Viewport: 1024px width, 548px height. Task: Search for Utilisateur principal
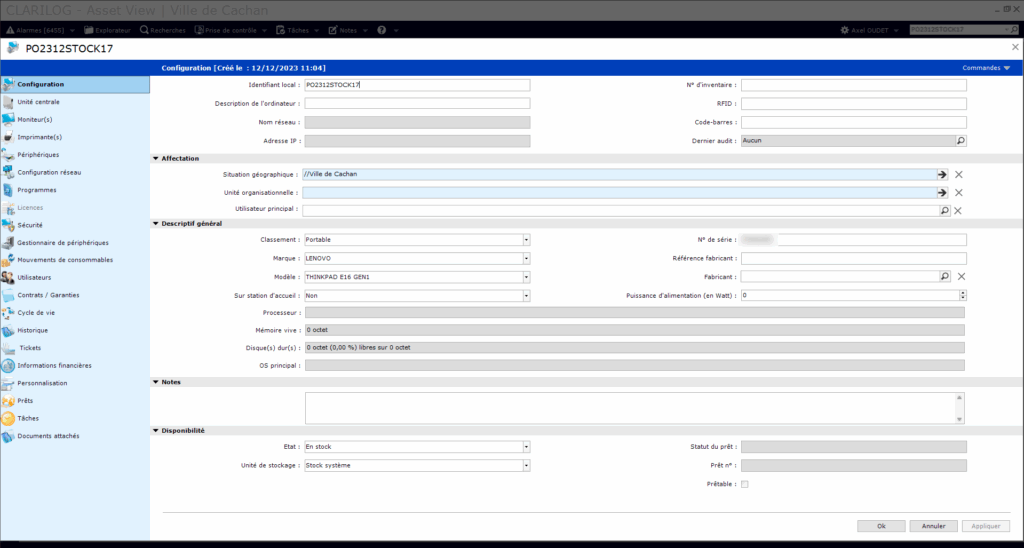[x=944, y=210]
